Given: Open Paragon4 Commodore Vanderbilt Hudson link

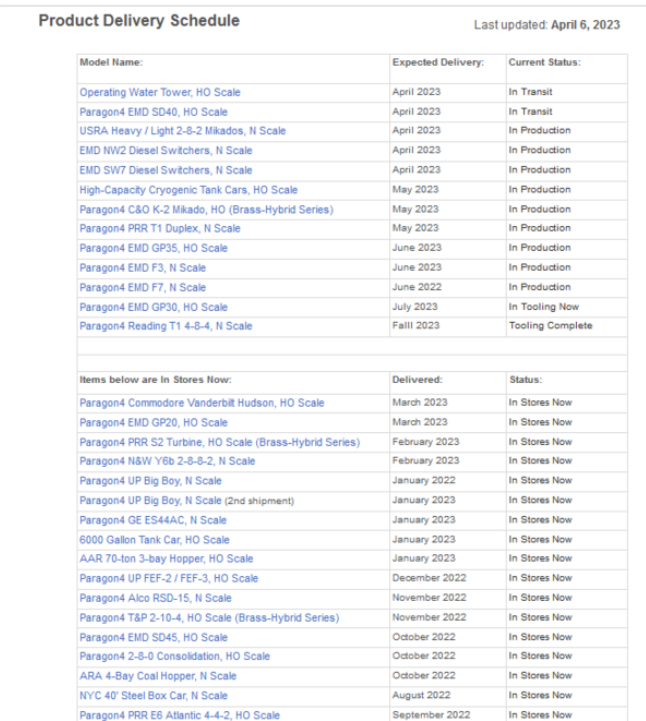Looking at the screenshot, I should click(x=201, y=403).
